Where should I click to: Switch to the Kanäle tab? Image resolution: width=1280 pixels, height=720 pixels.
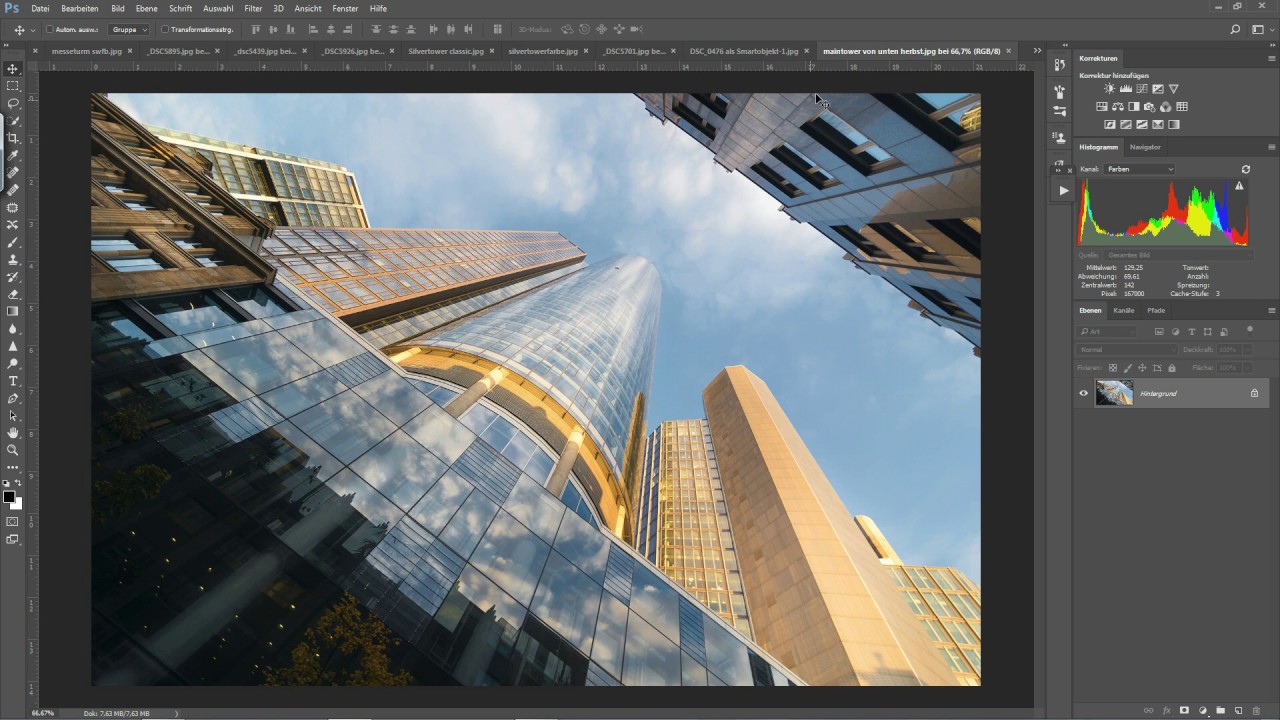pyautogui.click(x=1124, y=310)
